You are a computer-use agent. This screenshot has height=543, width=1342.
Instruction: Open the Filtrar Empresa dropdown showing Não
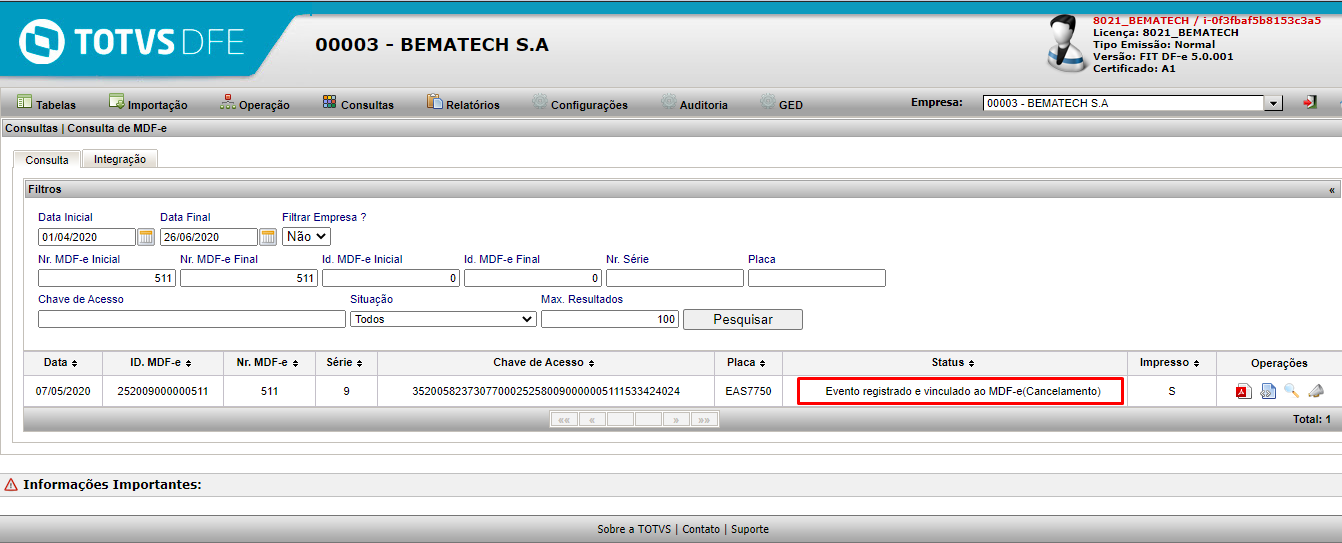click(306, 237)
